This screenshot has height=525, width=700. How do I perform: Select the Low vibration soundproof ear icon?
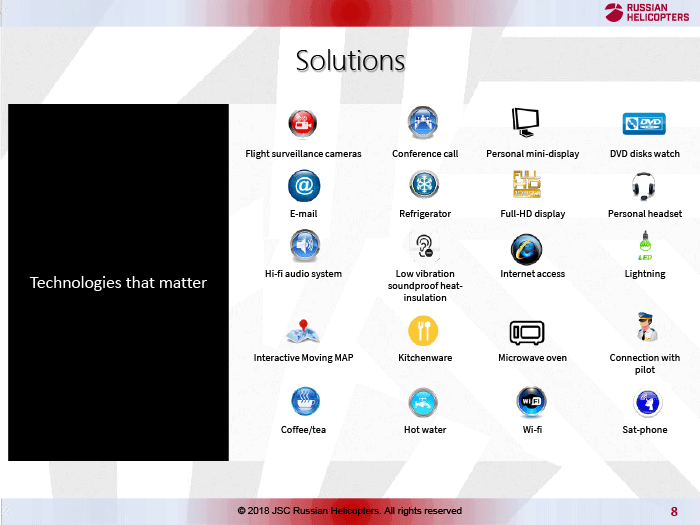[425, 246]
